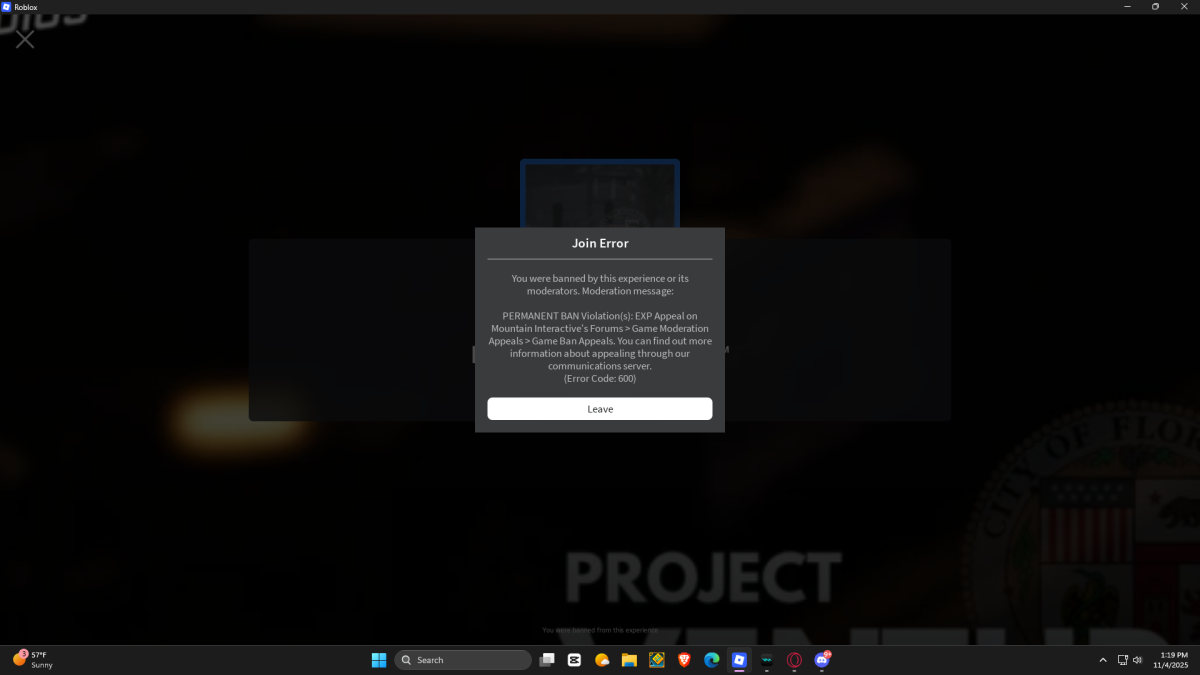The width and height of the screenshot is (1200, 675).
Task: Open Brave browser from the taskbar
Action: coord(684,660)
